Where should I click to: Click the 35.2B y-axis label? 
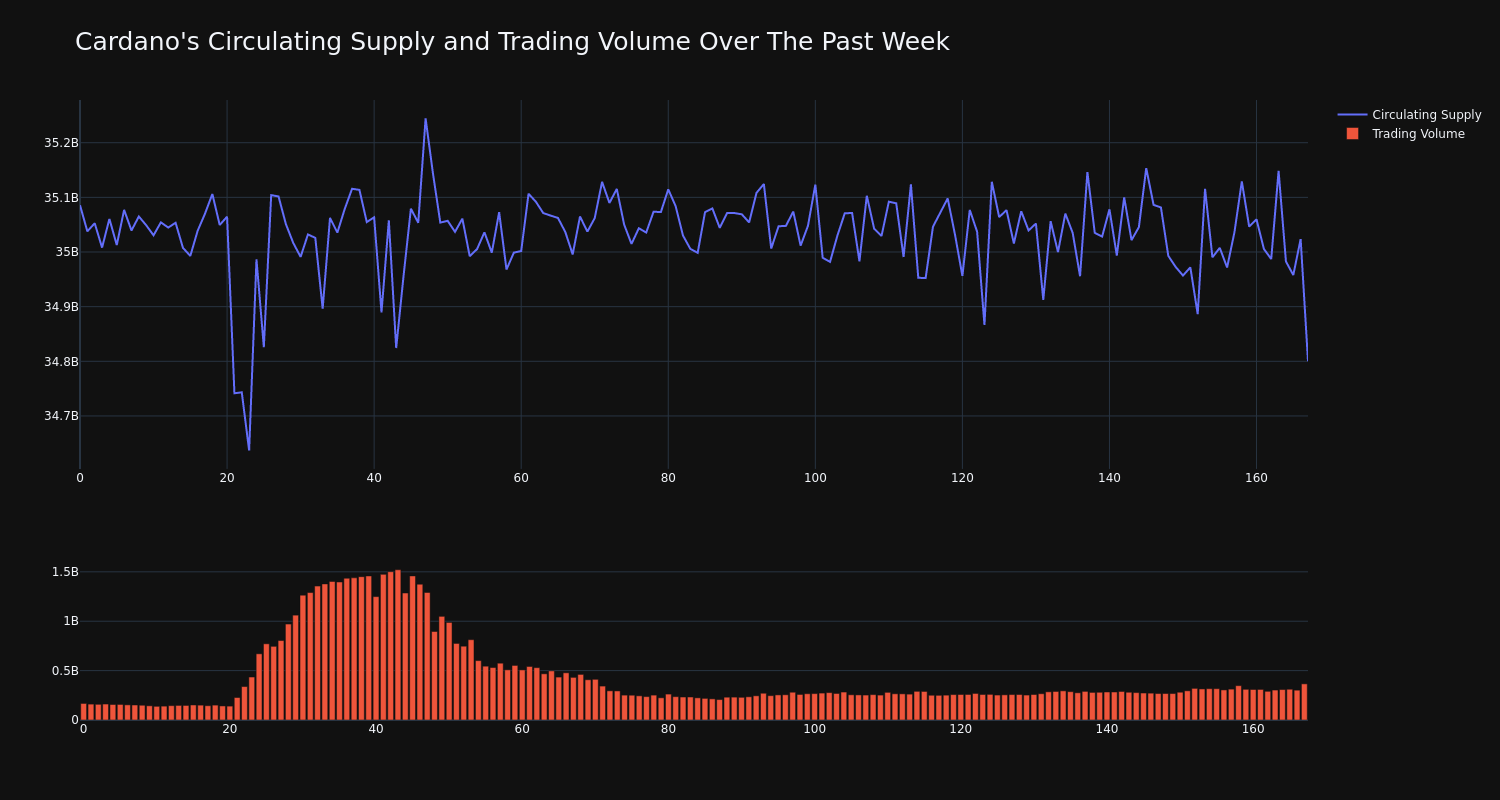pyautogui.click(x=61, y=143)
